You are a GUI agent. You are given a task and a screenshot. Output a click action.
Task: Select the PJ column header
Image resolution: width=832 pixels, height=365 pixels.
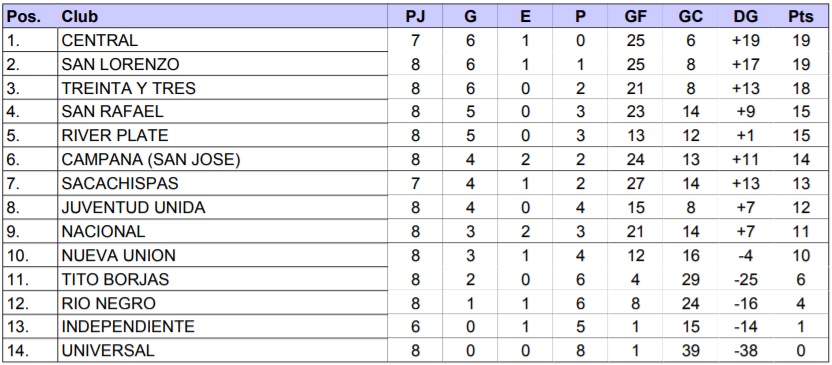click(x=415, y=16)
